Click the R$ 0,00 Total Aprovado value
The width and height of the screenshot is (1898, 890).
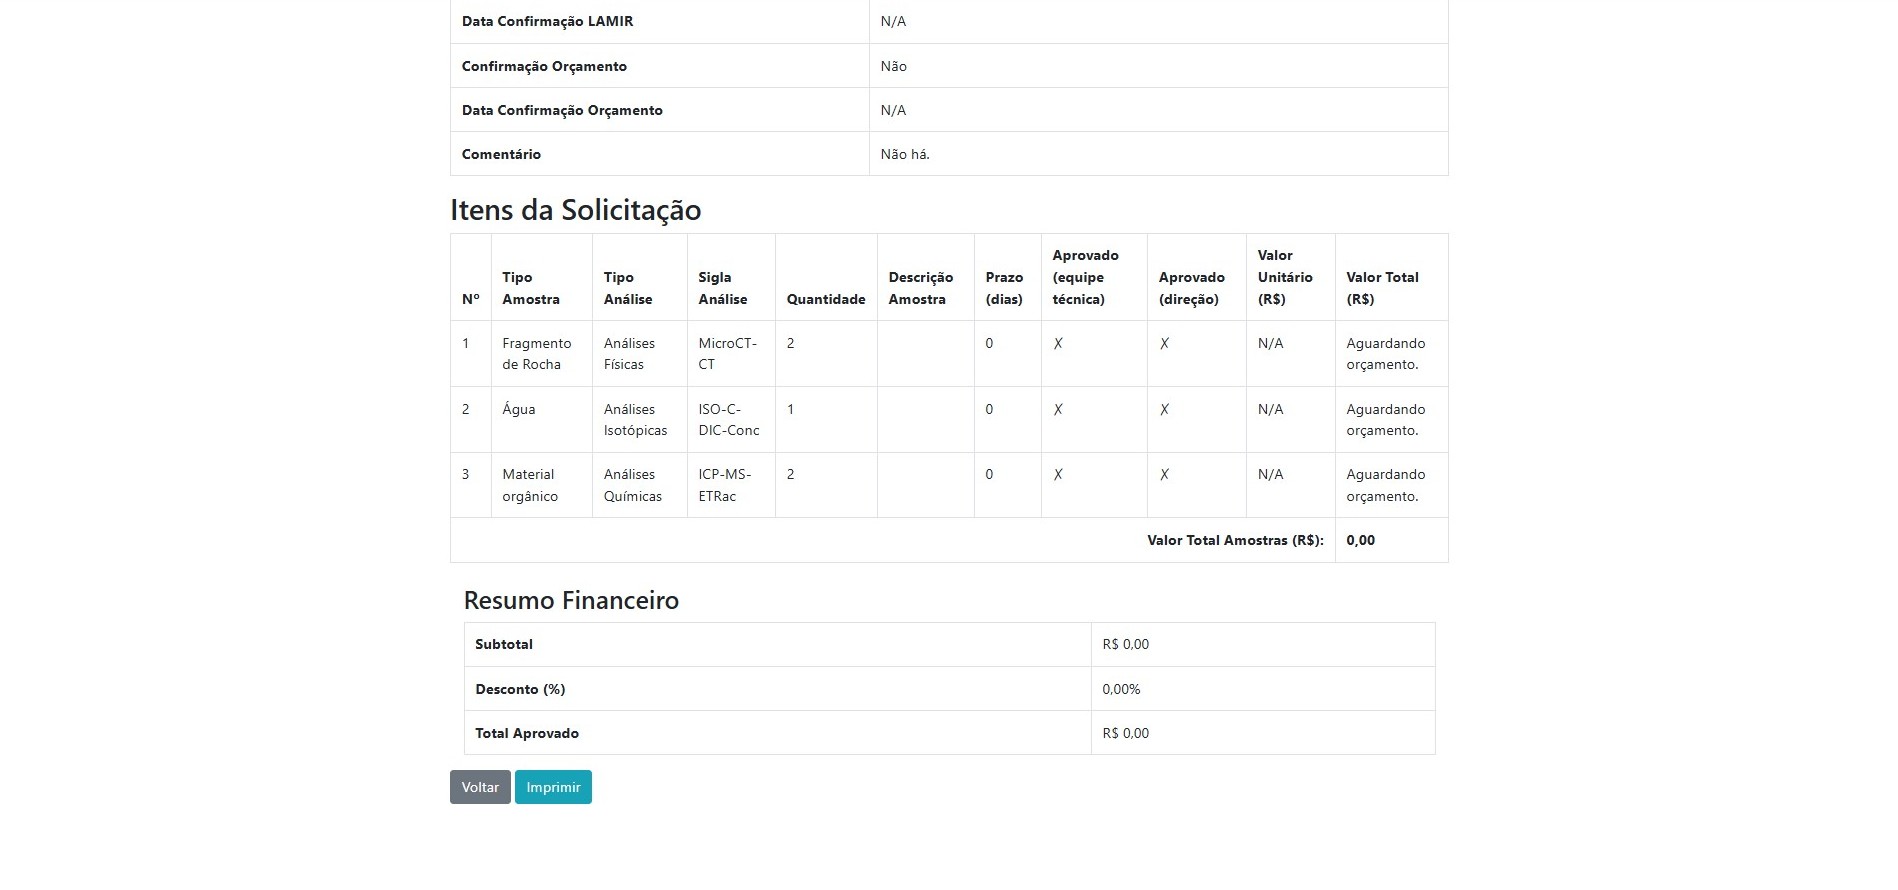coord(1126,733)
